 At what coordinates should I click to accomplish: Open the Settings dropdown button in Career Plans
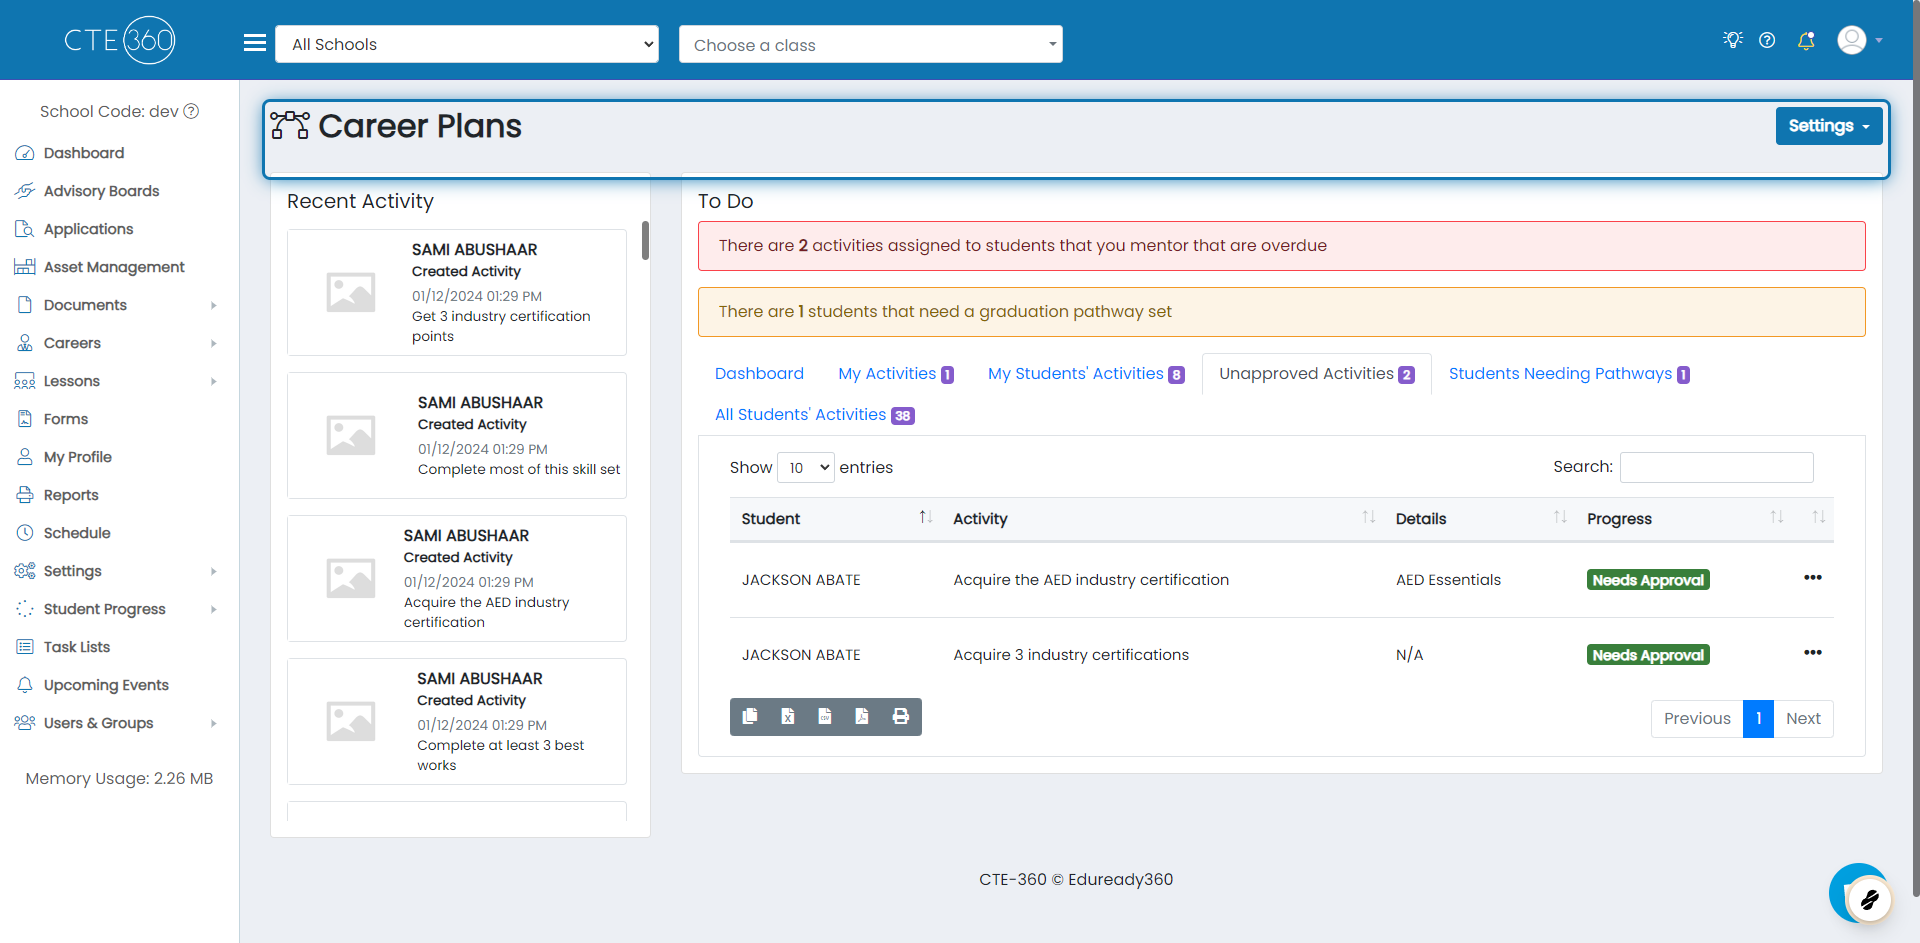click(1829, 126)
